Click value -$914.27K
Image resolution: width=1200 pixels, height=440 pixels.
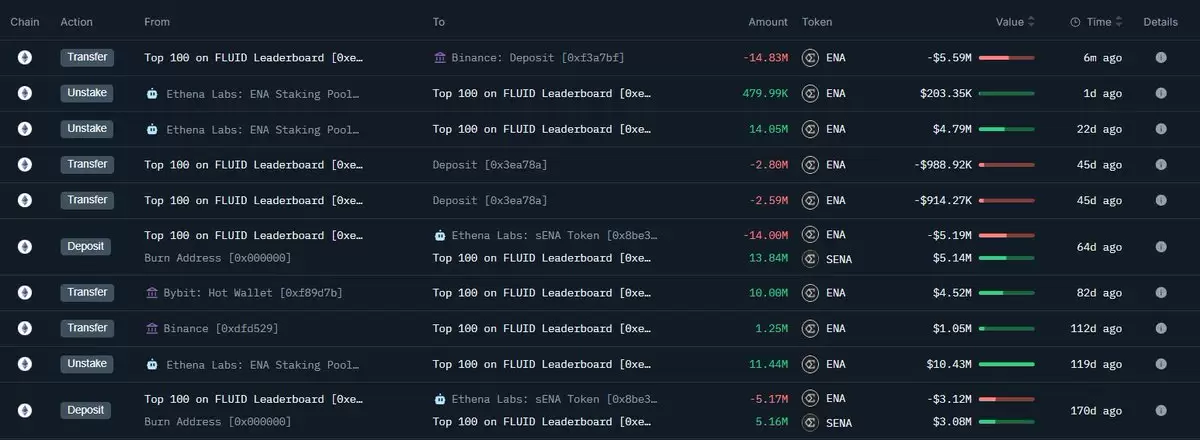point(943,201)
